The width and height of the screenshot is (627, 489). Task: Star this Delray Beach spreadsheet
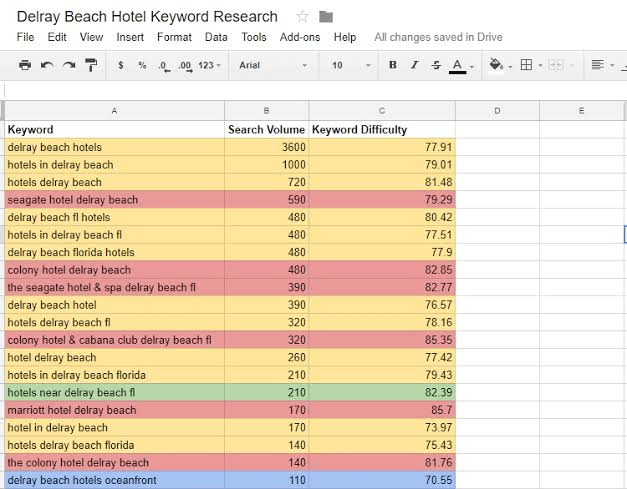(302, 17)
